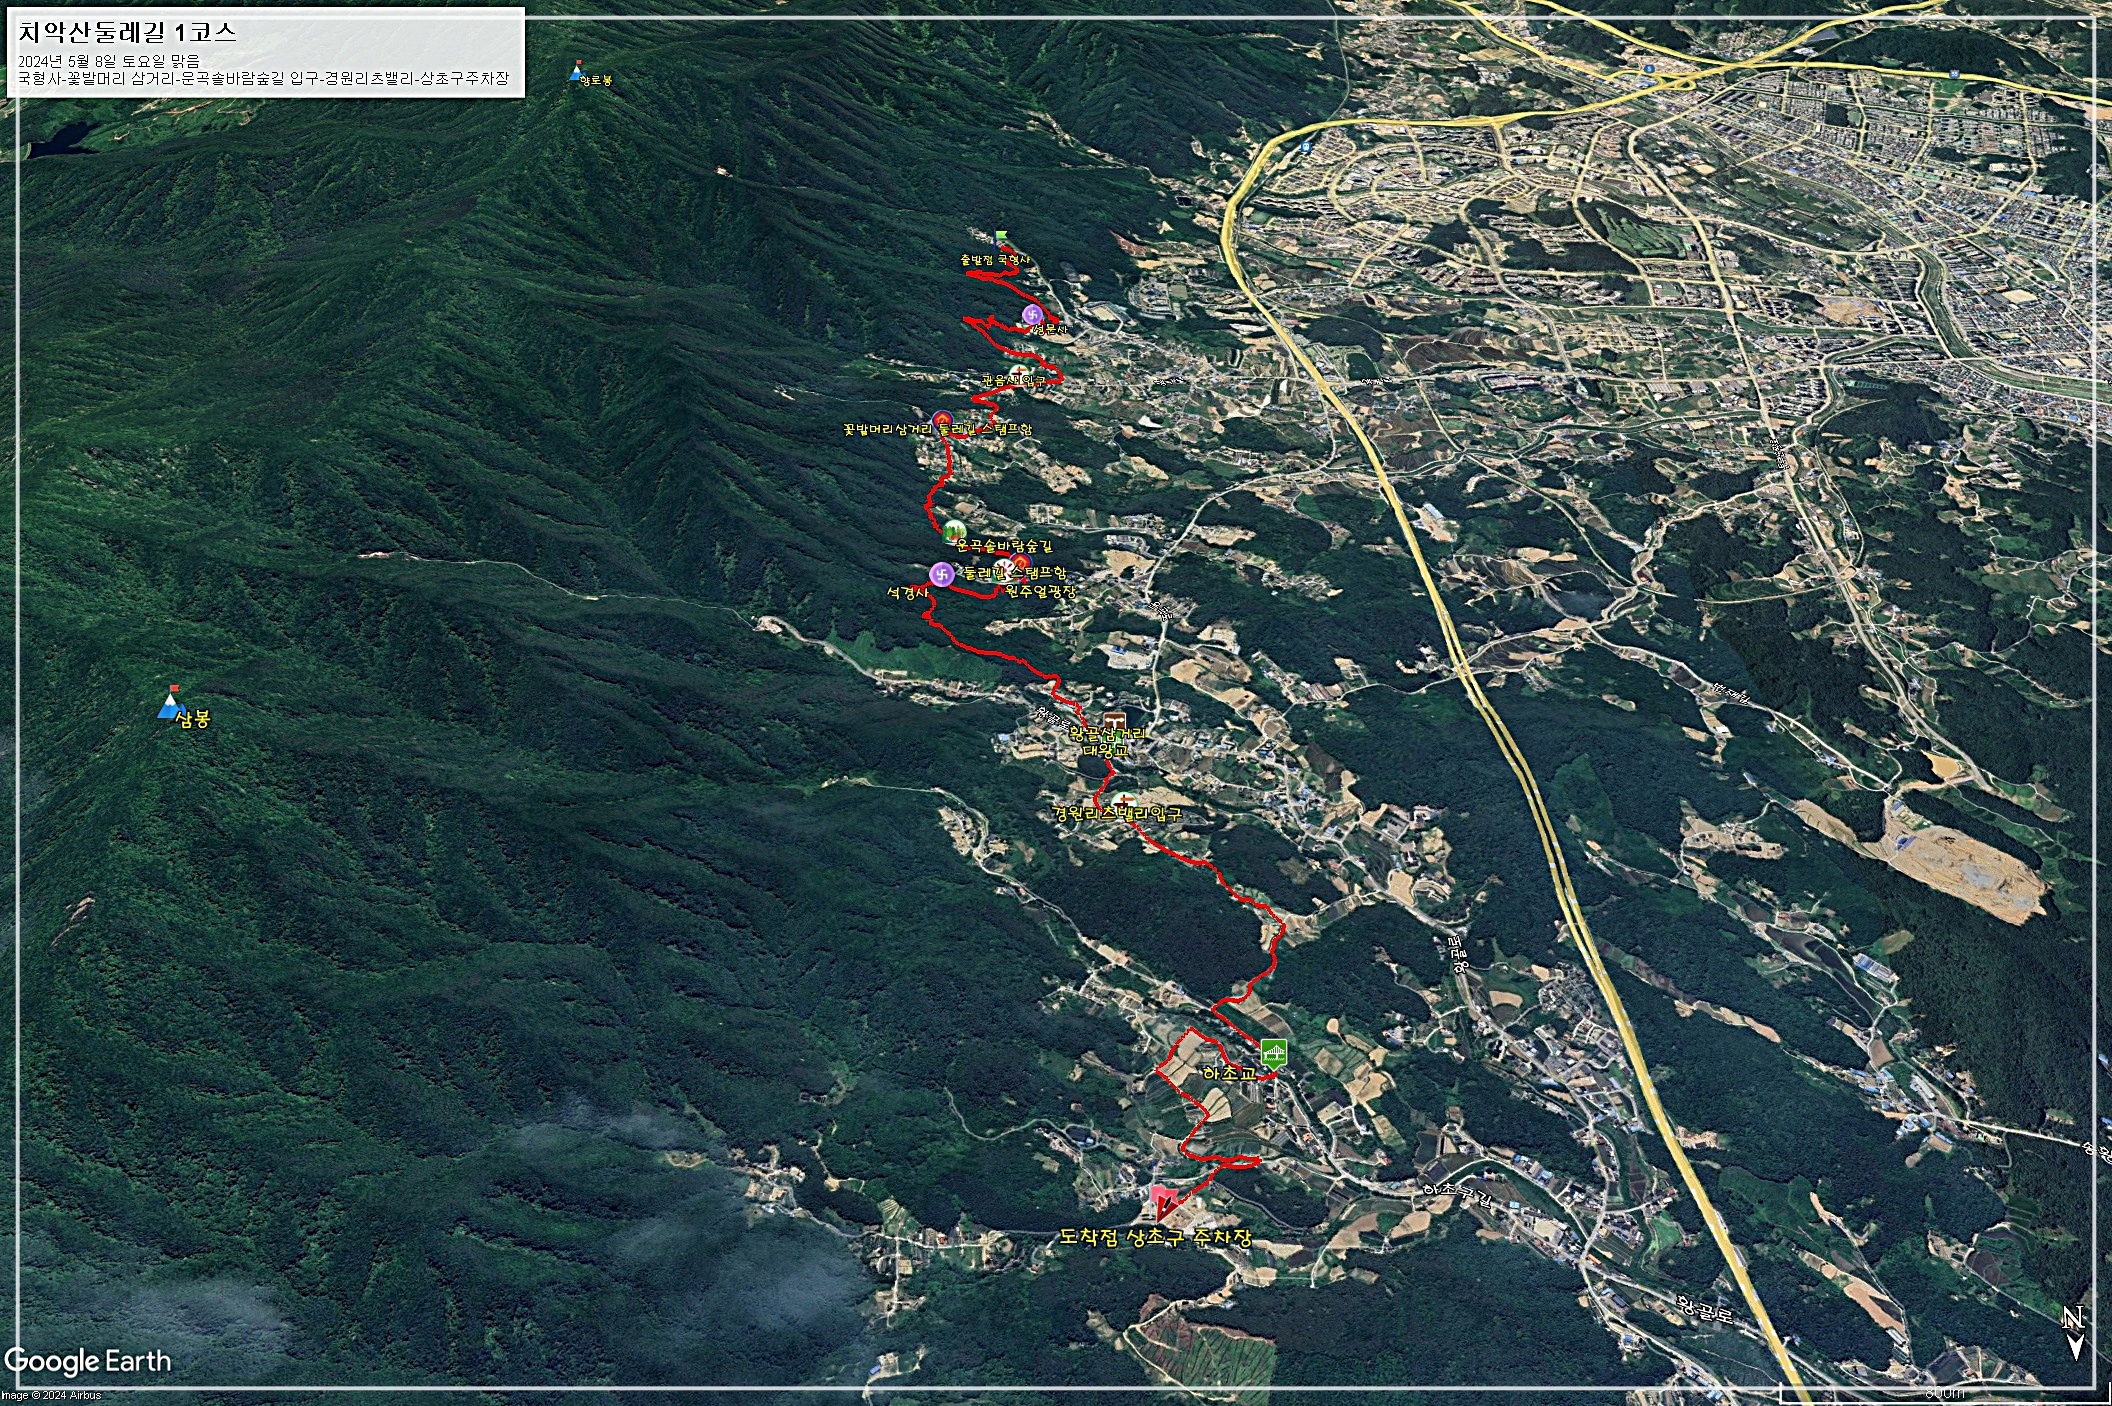Image resolution: width=2112 pixels, height=1406 pixels.
Task: Click the 황골로 road label
Action: [x=1704, y=1308]
